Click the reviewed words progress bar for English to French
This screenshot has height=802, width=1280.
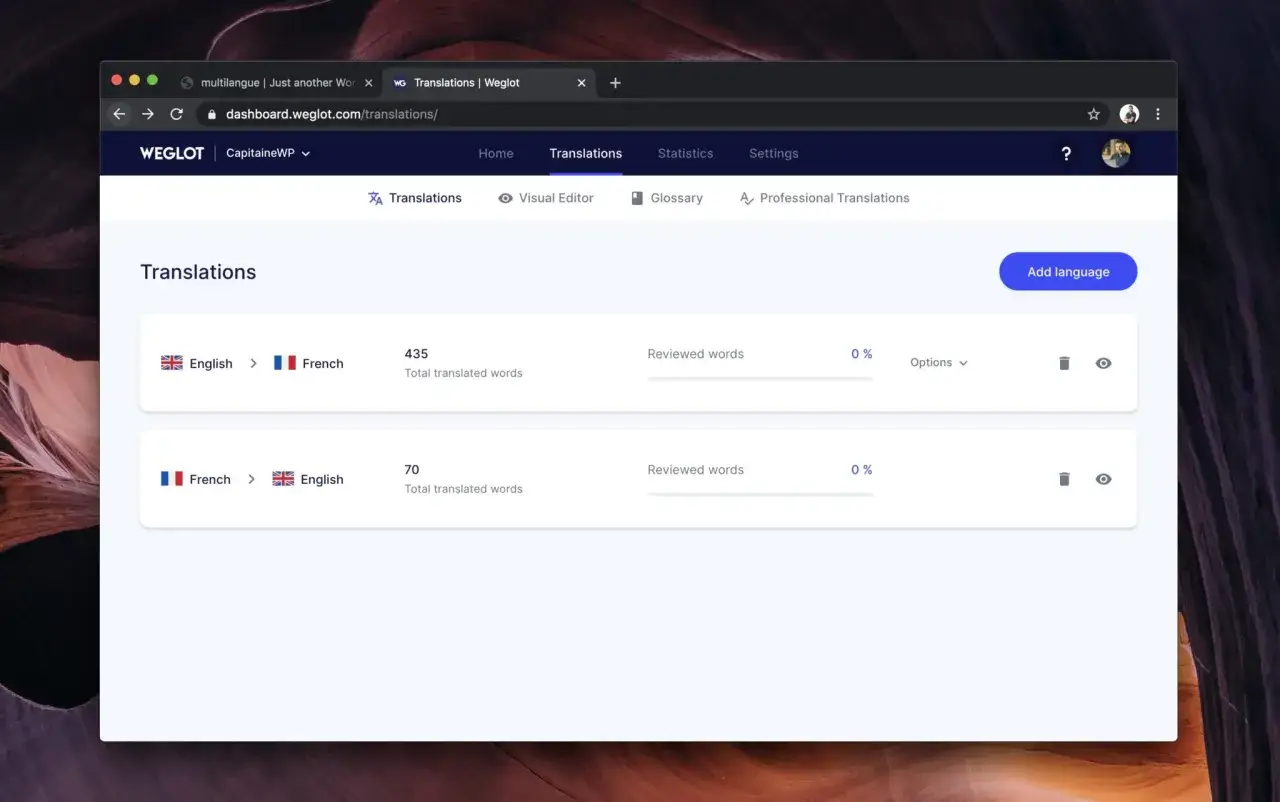[x=760, y=378]
